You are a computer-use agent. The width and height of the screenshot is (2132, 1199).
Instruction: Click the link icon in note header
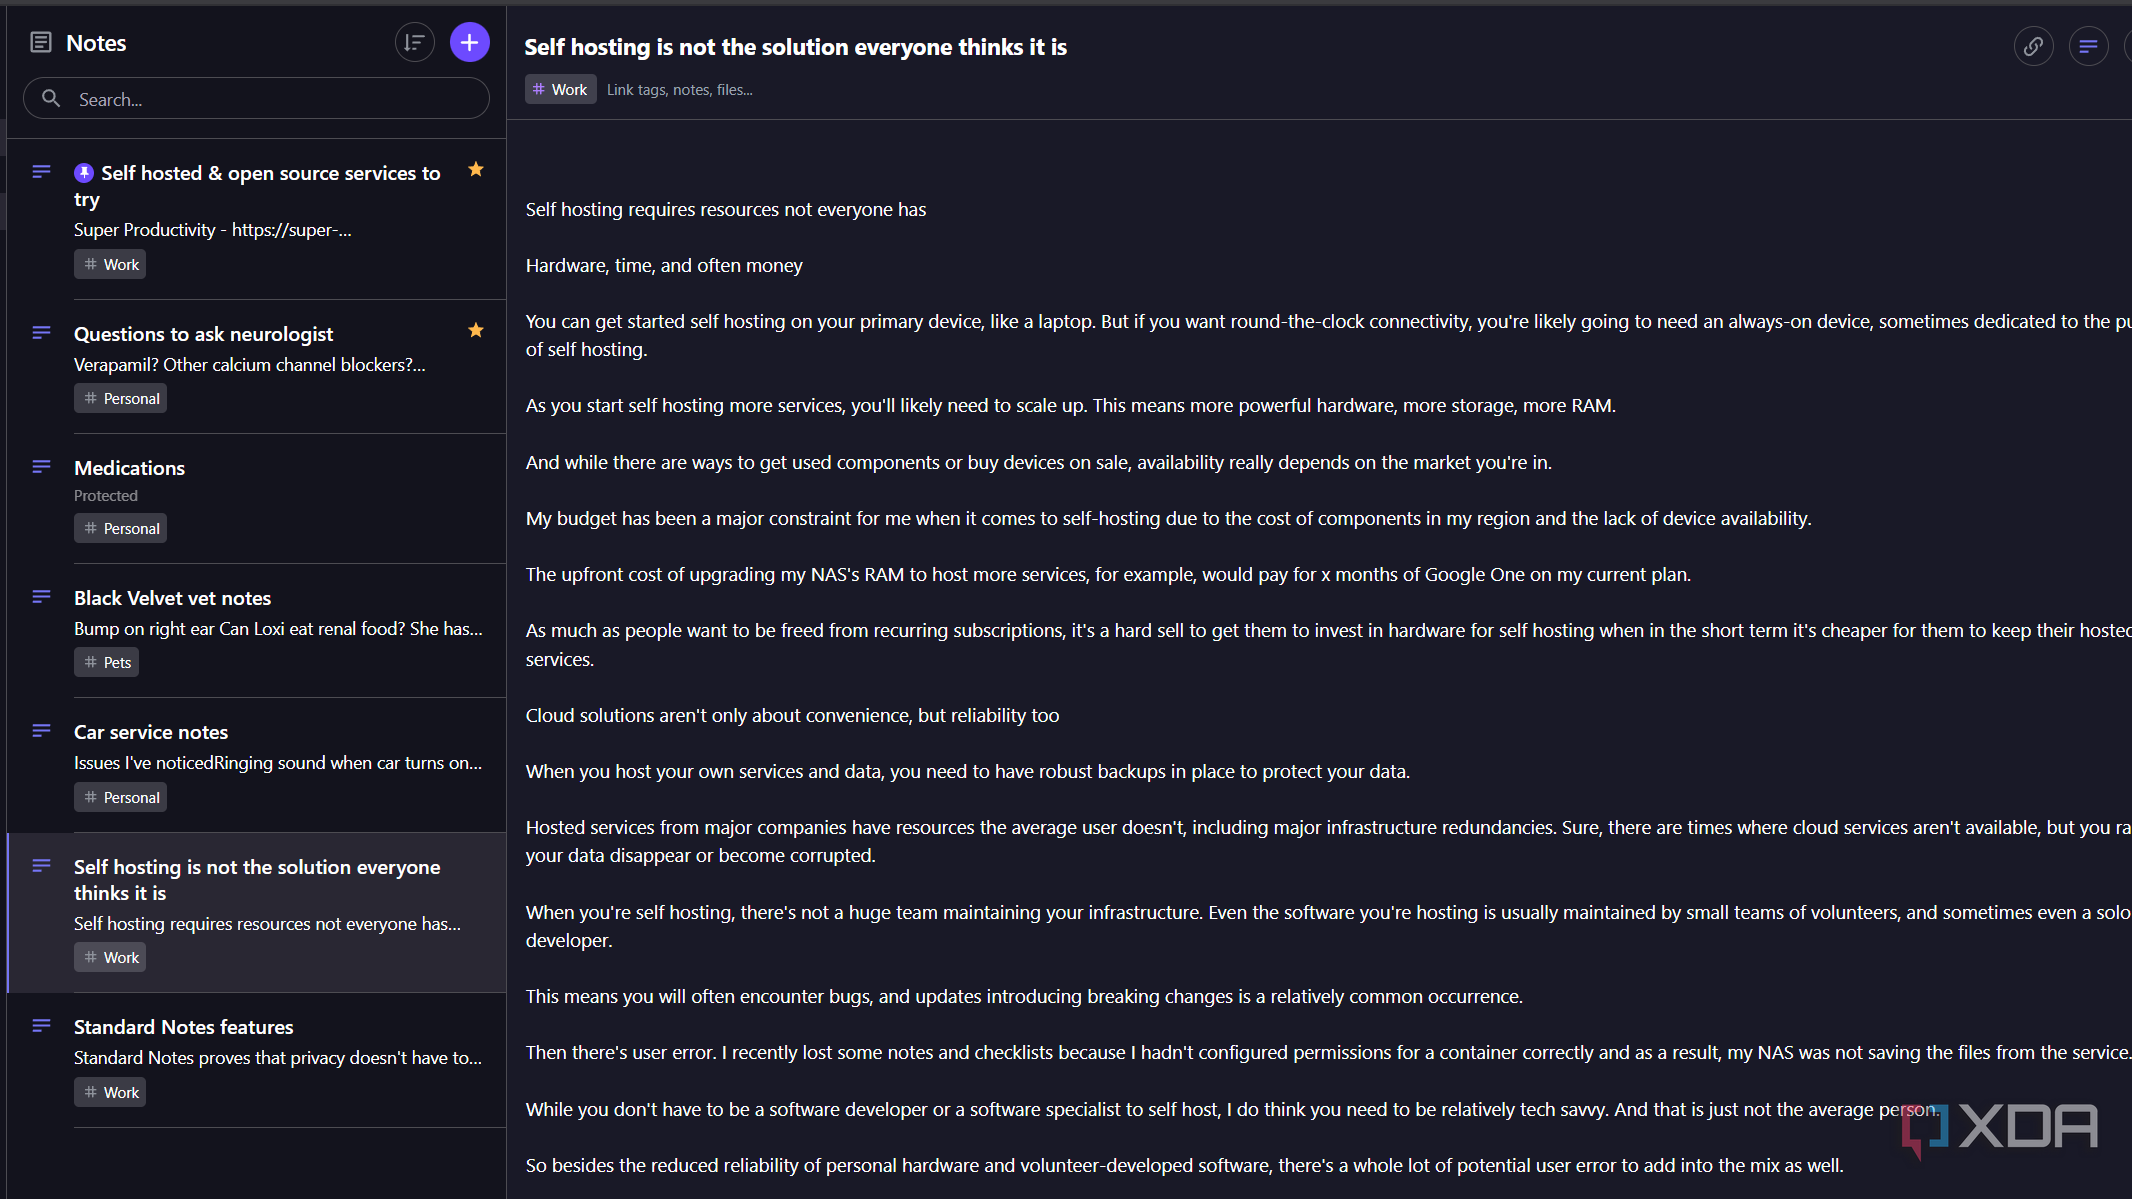coord(2033,46)
